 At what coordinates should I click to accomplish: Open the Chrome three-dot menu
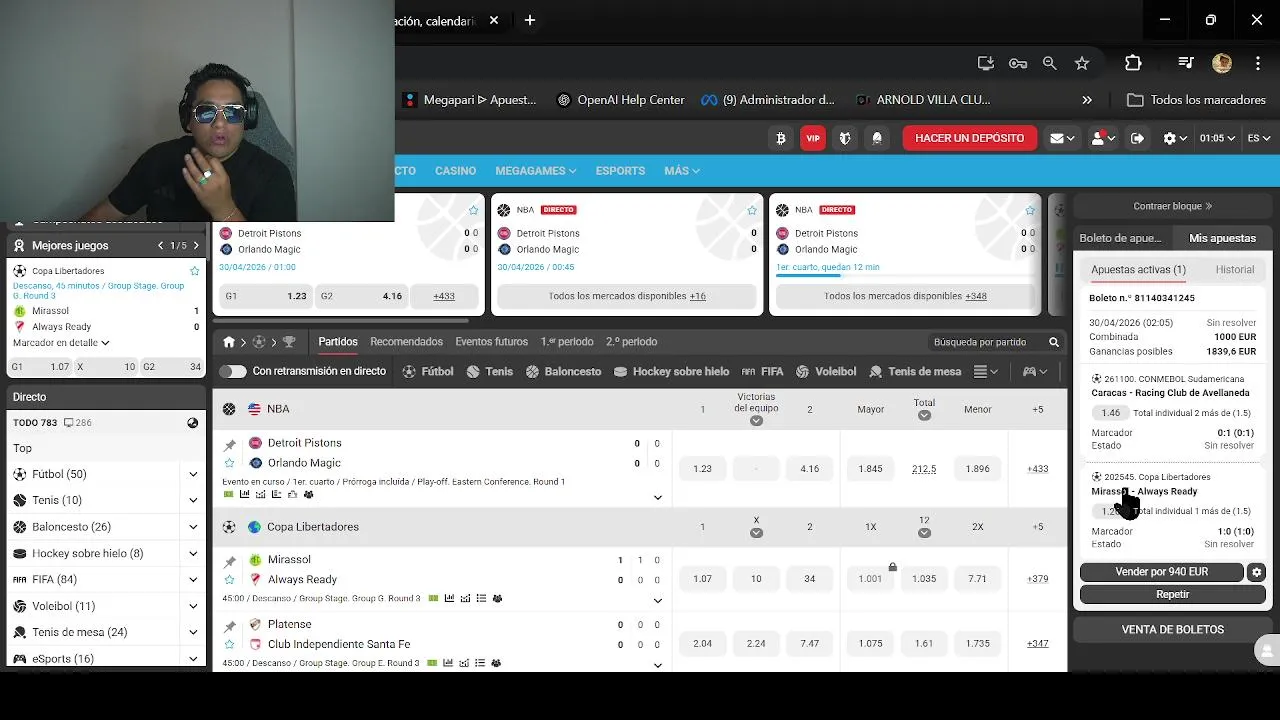[1258, 63]
